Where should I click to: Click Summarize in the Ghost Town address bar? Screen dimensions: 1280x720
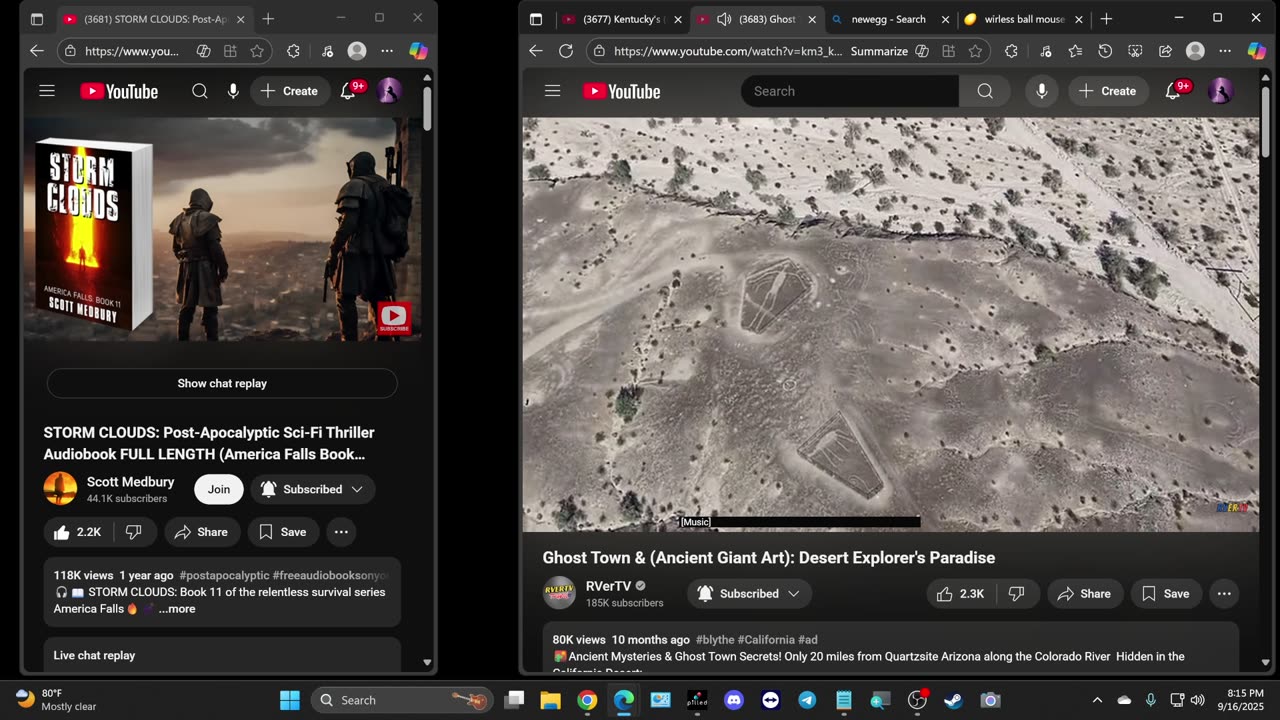879,51
